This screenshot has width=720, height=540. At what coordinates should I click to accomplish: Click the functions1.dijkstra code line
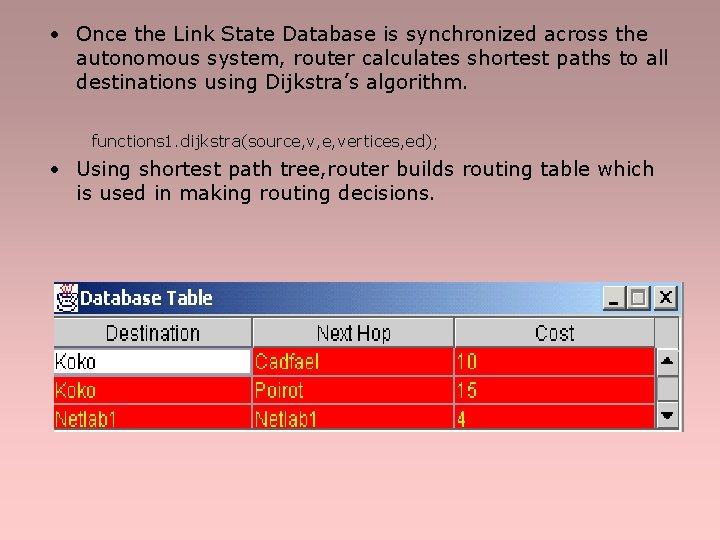click(264, 141)
